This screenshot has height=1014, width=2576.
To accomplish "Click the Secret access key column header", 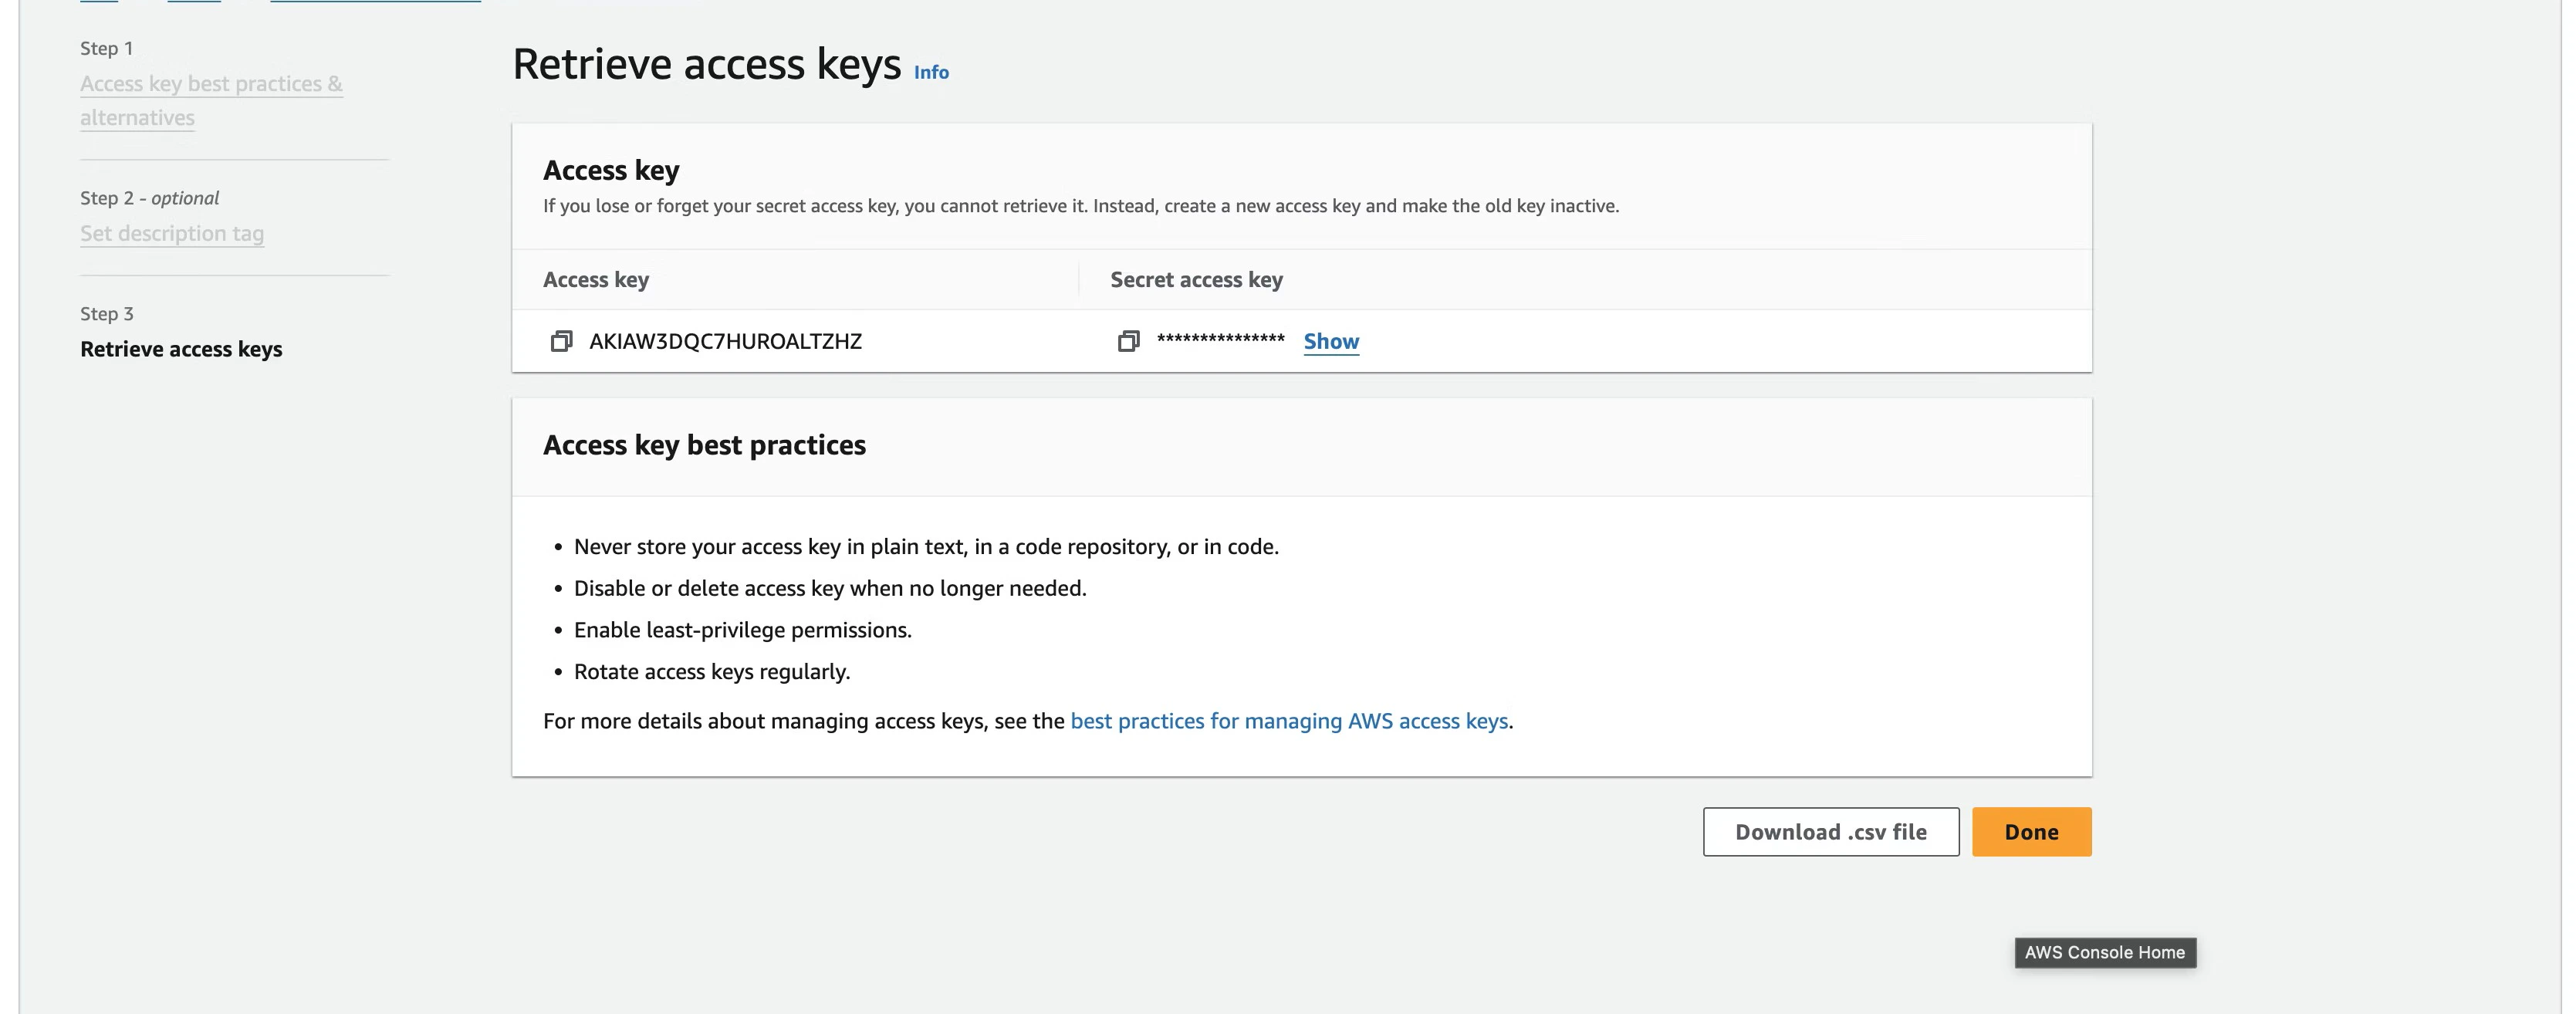I will click(x=1196, y=280).
